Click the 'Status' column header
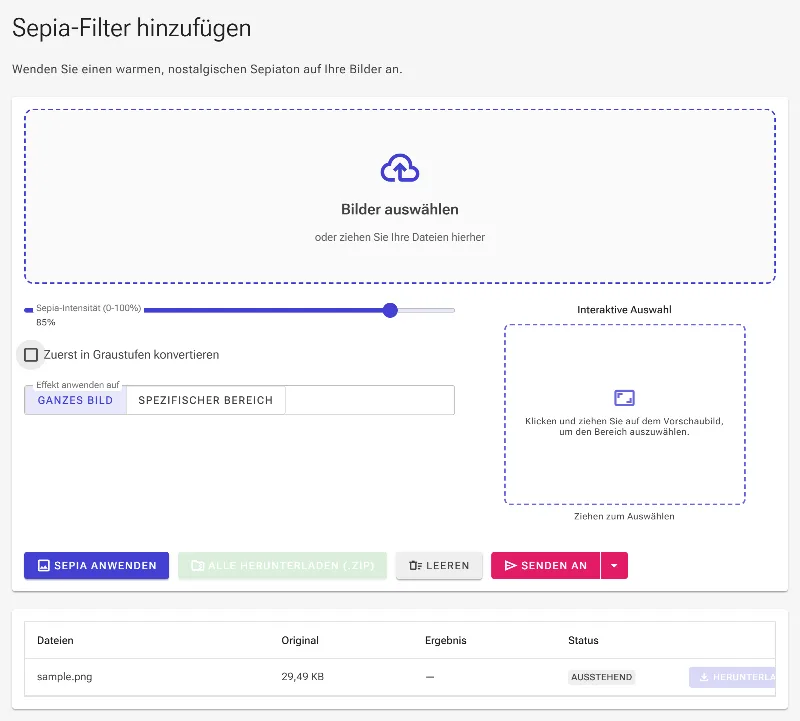Viewport: 800px width, 721px height. (583, 640)
